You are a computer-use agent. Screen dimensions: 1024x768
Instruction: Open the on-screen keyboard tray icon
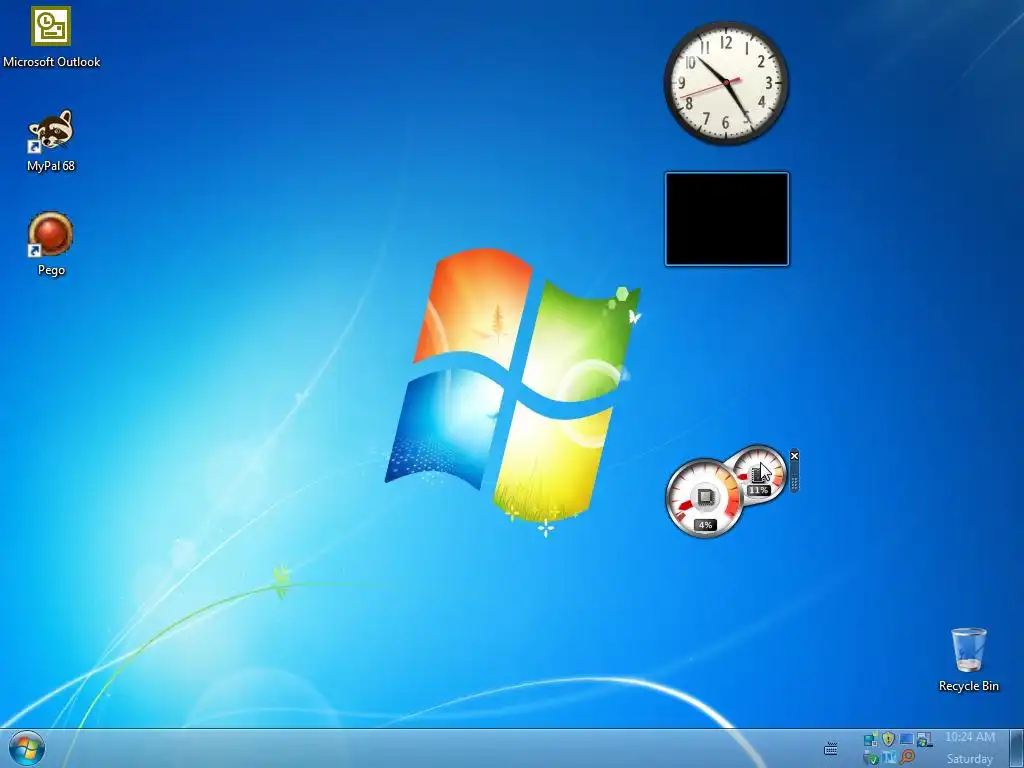click(831, 748)
